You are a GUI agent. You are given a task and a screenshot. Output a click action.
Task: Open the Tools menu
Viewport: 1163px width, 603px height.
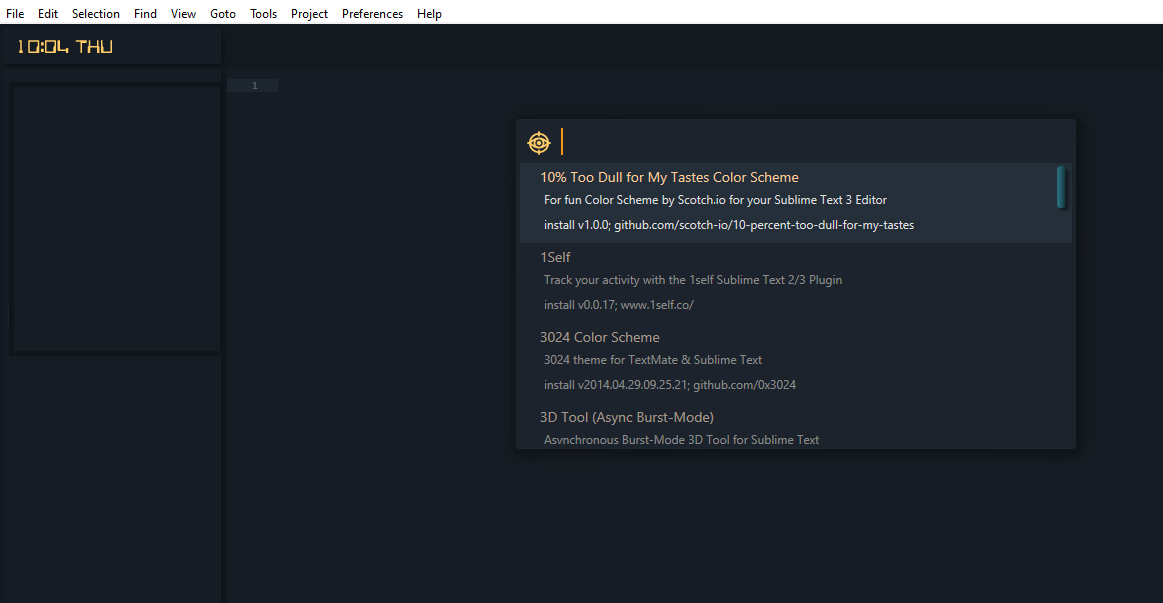[x=263, y=13]
